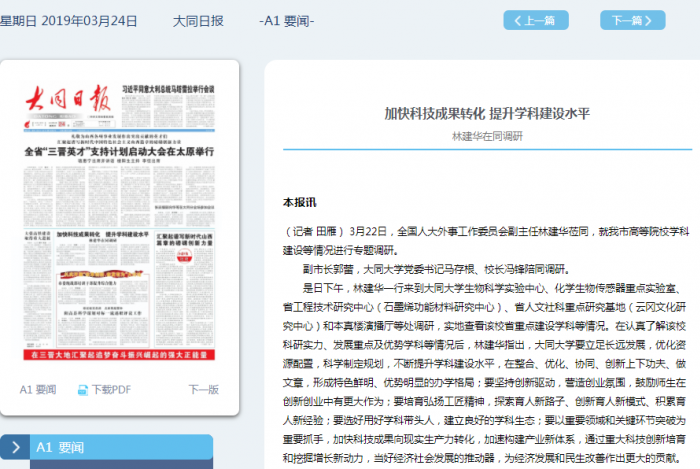Click the PDF download icon
The image size is (700, 469).
84,390
